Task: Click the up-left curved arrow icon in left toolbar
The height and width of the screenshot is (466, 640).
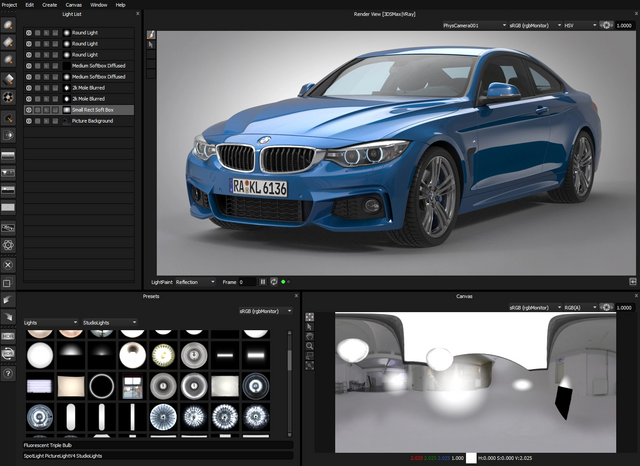Action: (x=8, y=300)
